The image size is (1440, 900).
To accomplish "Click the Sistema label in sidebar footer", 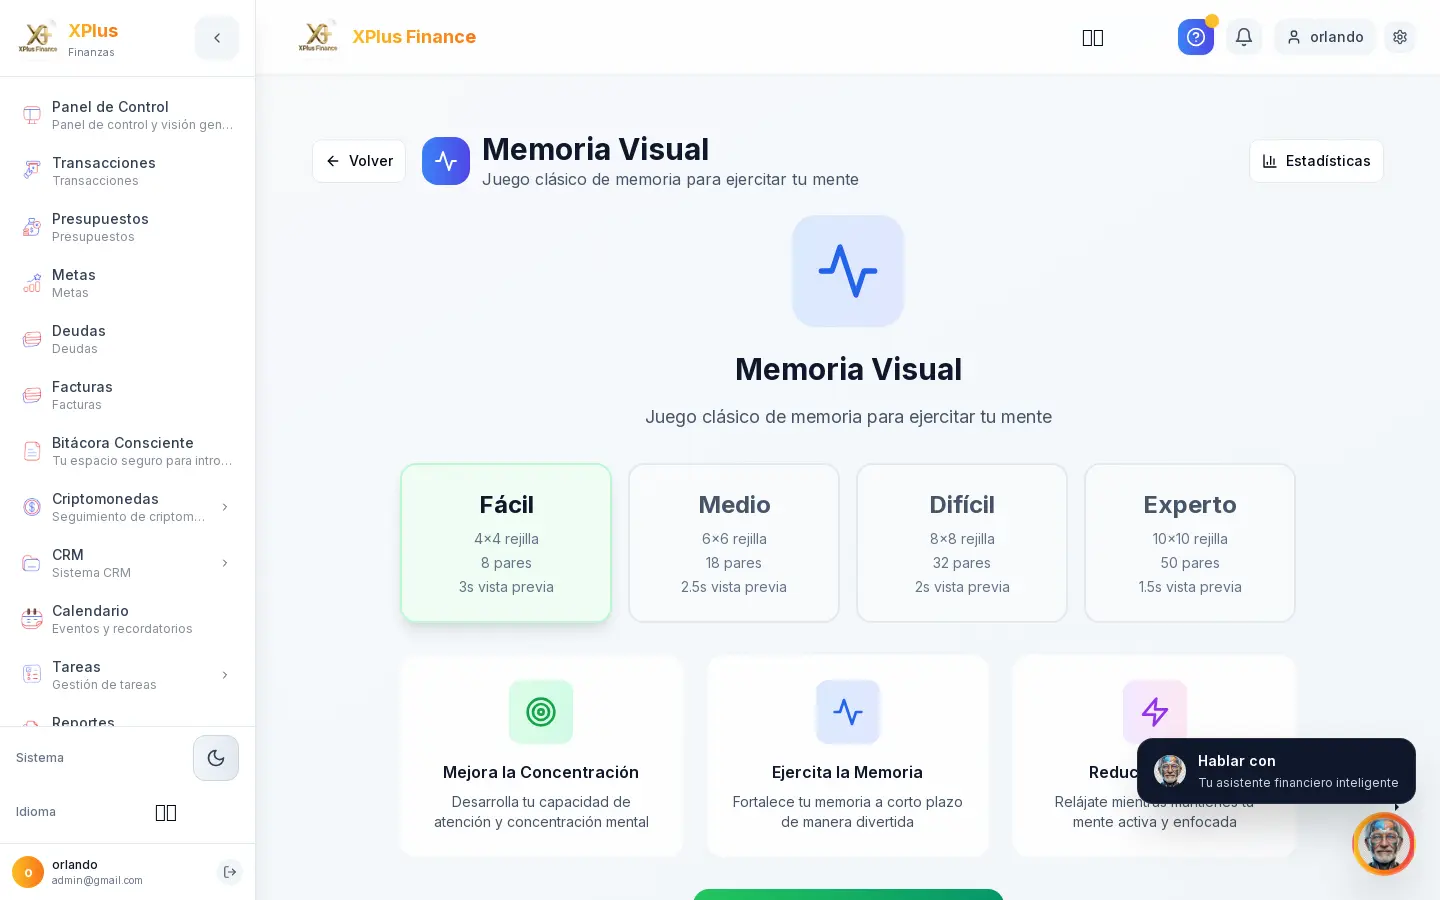I will point(40,758).
